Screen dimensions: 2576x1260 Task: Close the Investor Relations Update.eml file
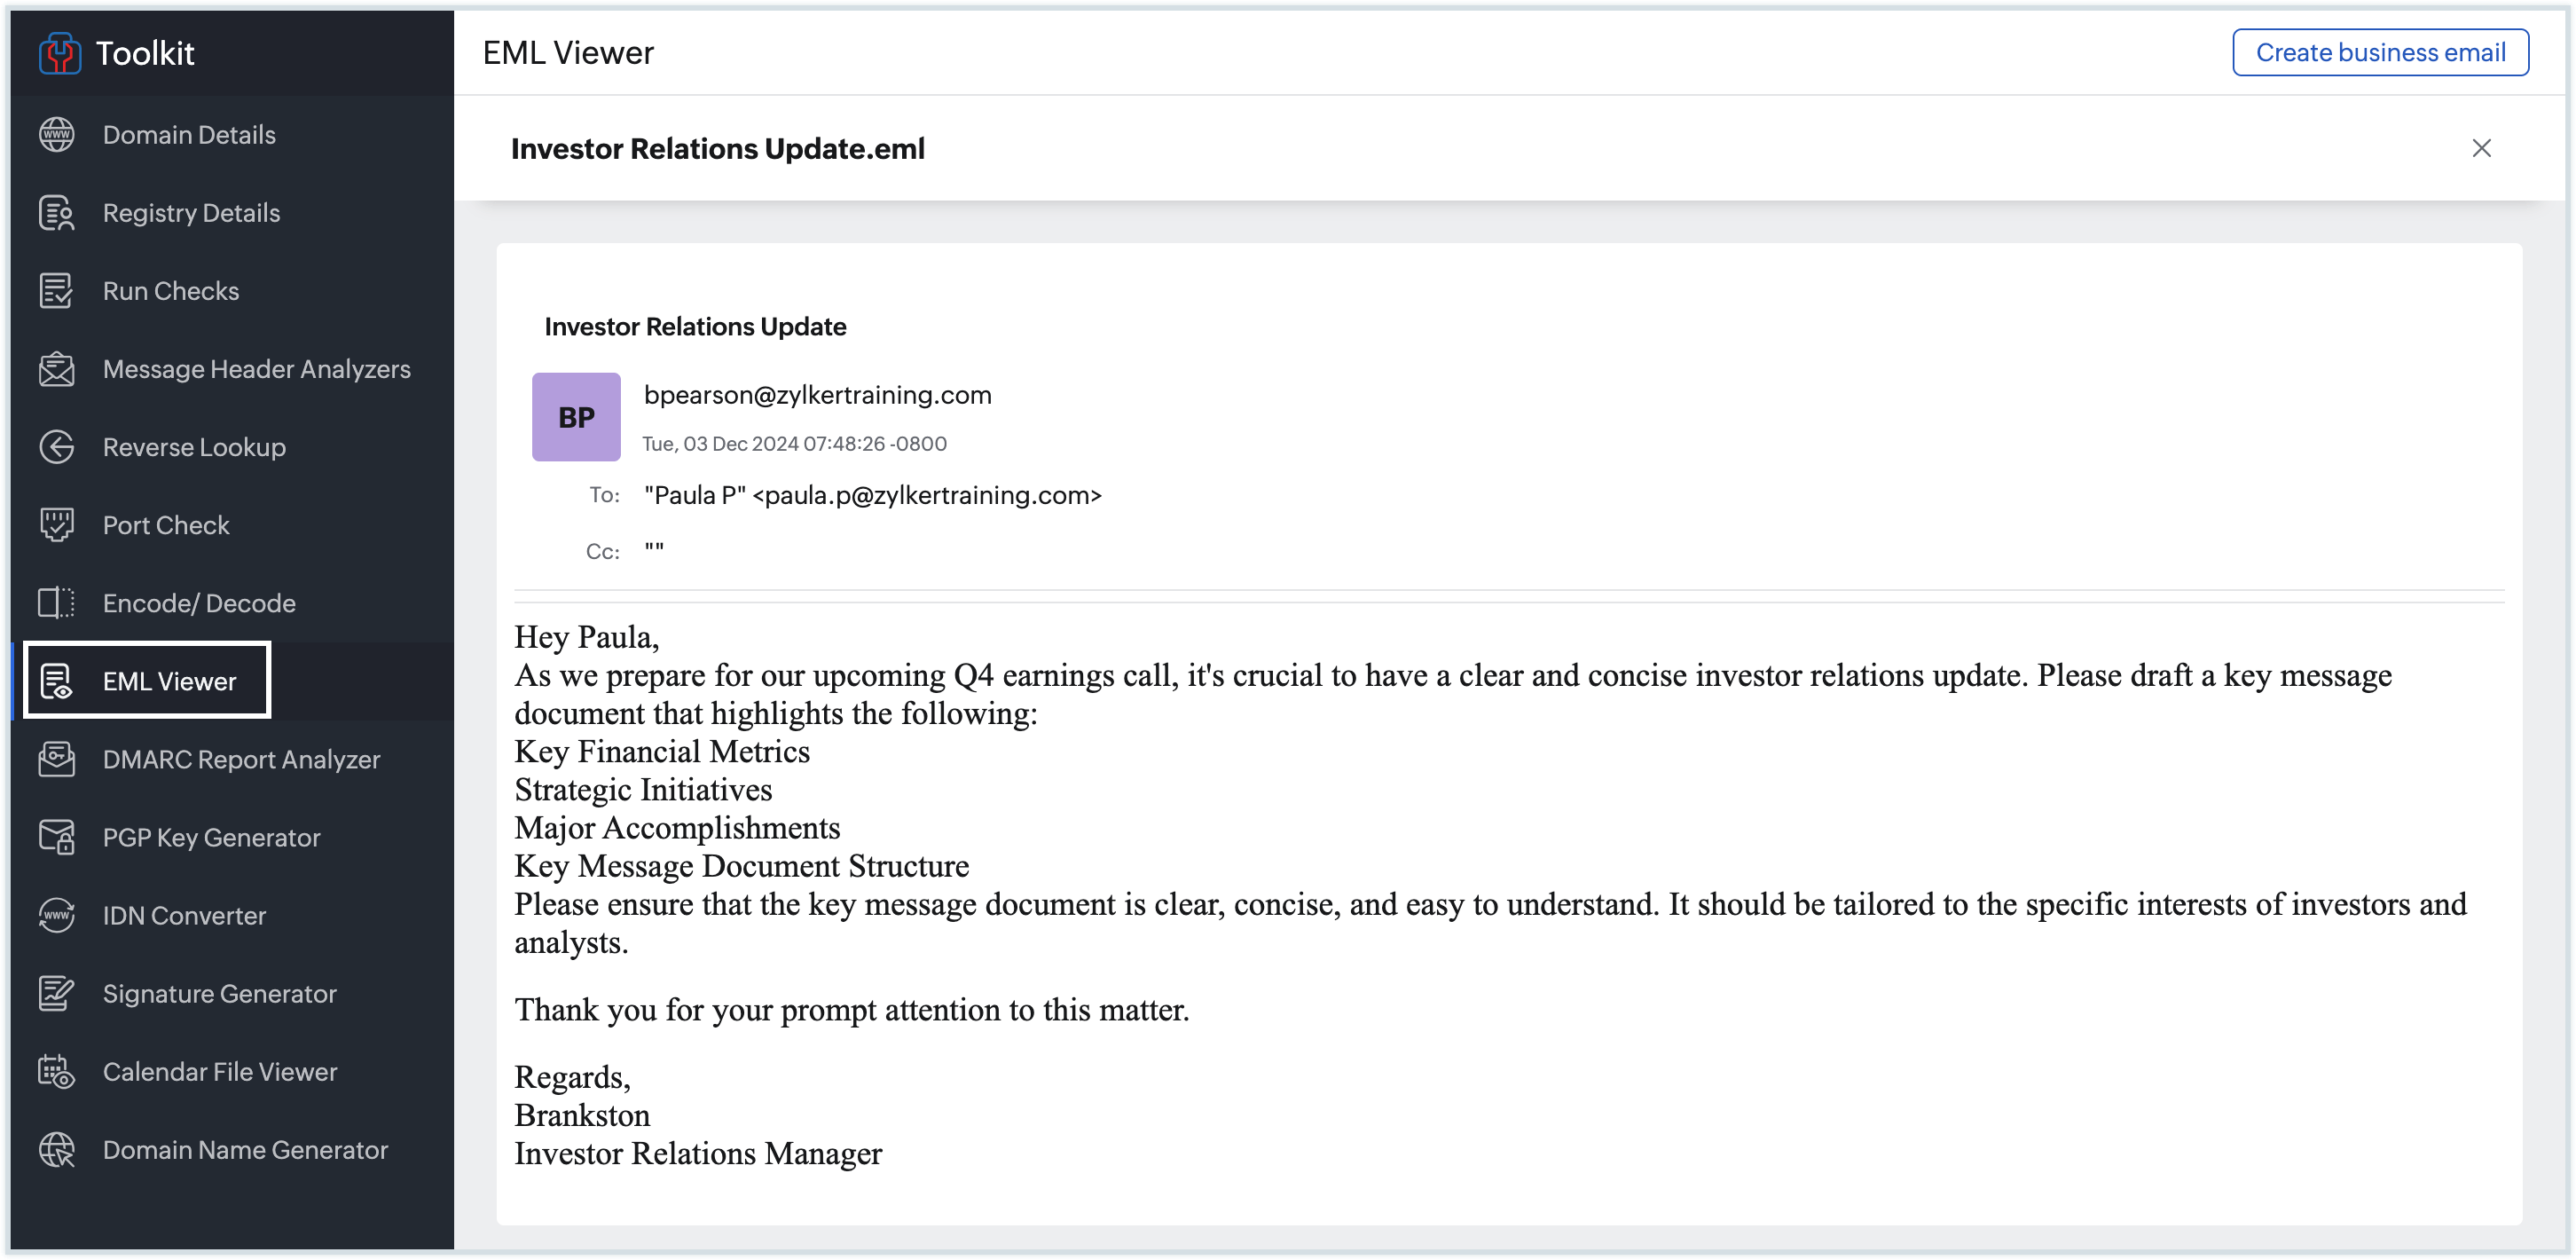click(x=2481, y=149)
